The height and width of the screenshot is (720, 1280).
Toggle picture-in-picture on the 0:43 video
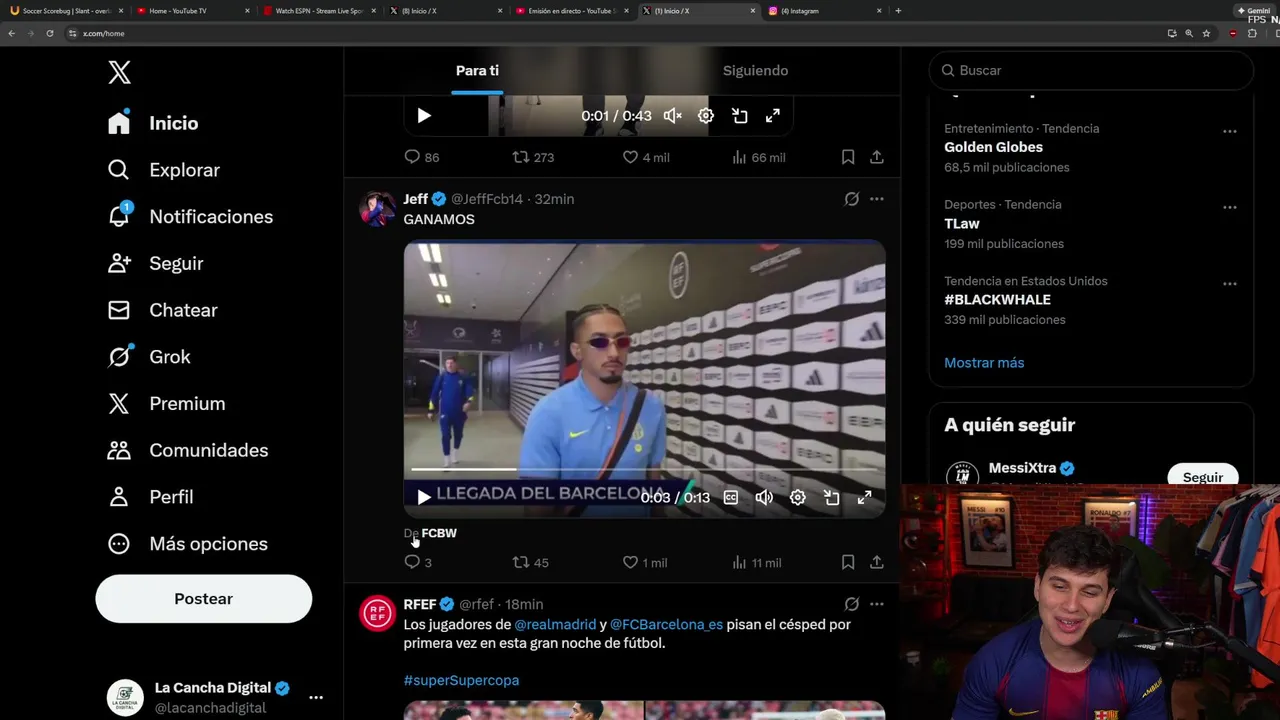(x=740, y=116)
